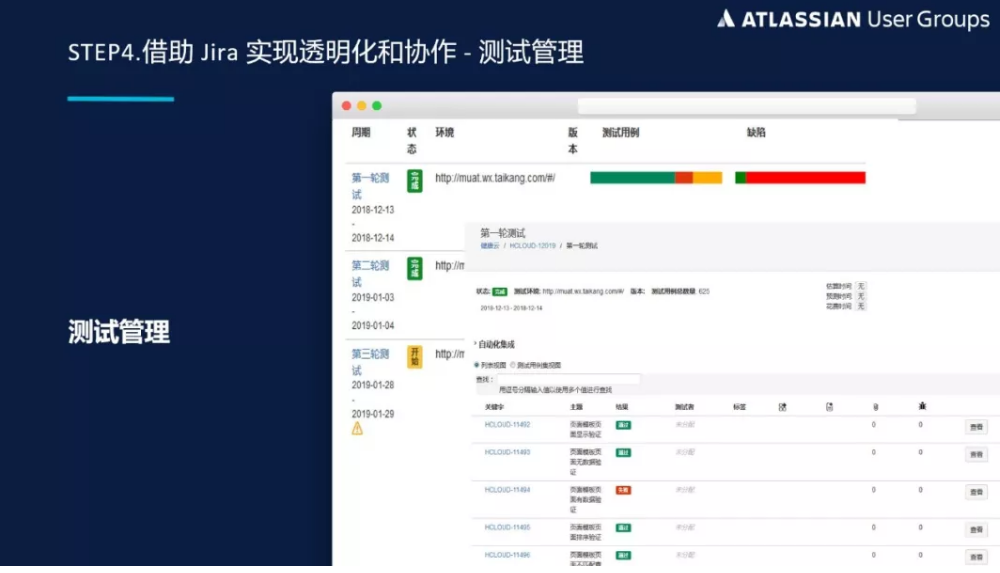This screenshot has height=573, width=1000.
Task: Click the attachment paperclip column icon
Action: pyautogui.click(x=876, y=406)
